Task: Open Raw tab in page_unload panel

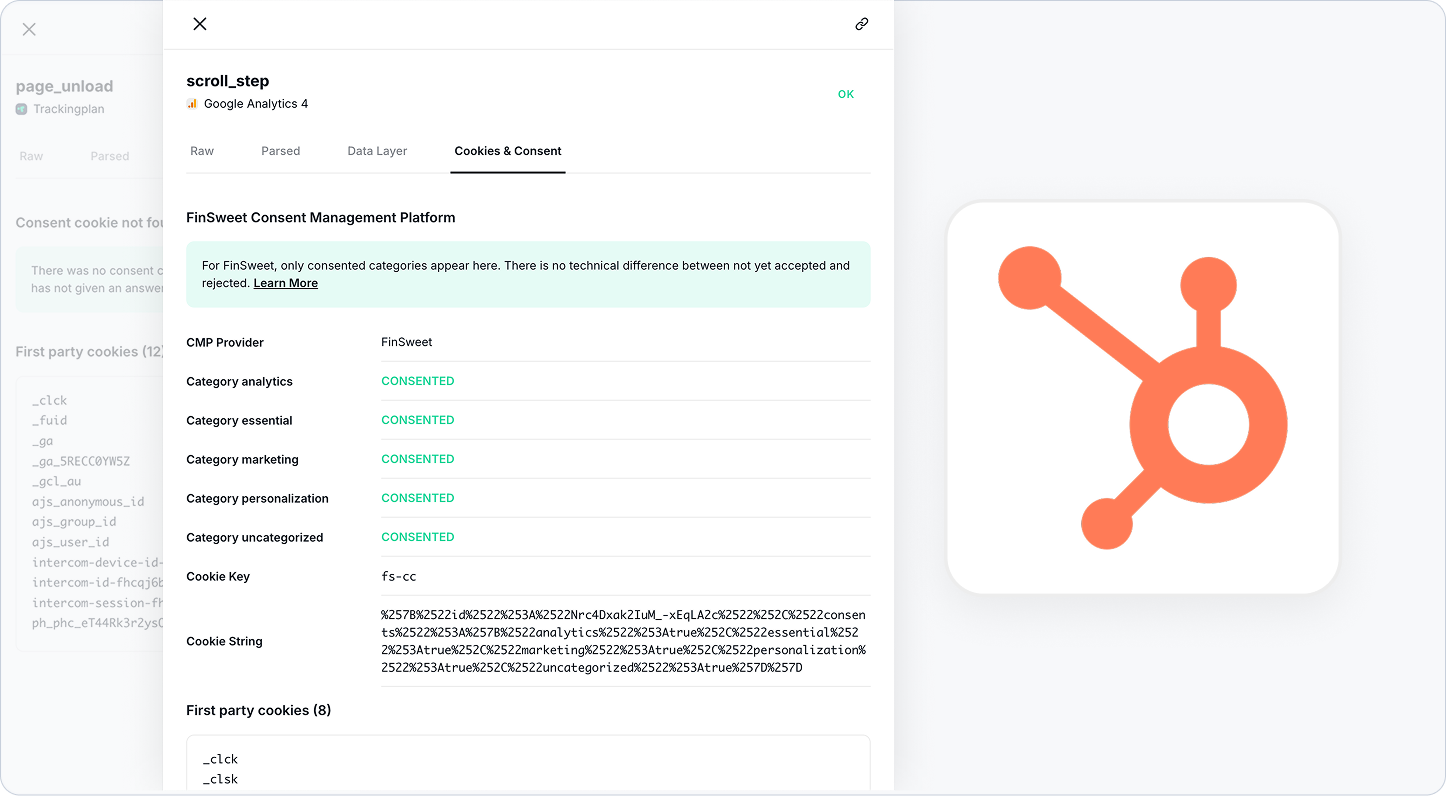Action: click(31, 156)
